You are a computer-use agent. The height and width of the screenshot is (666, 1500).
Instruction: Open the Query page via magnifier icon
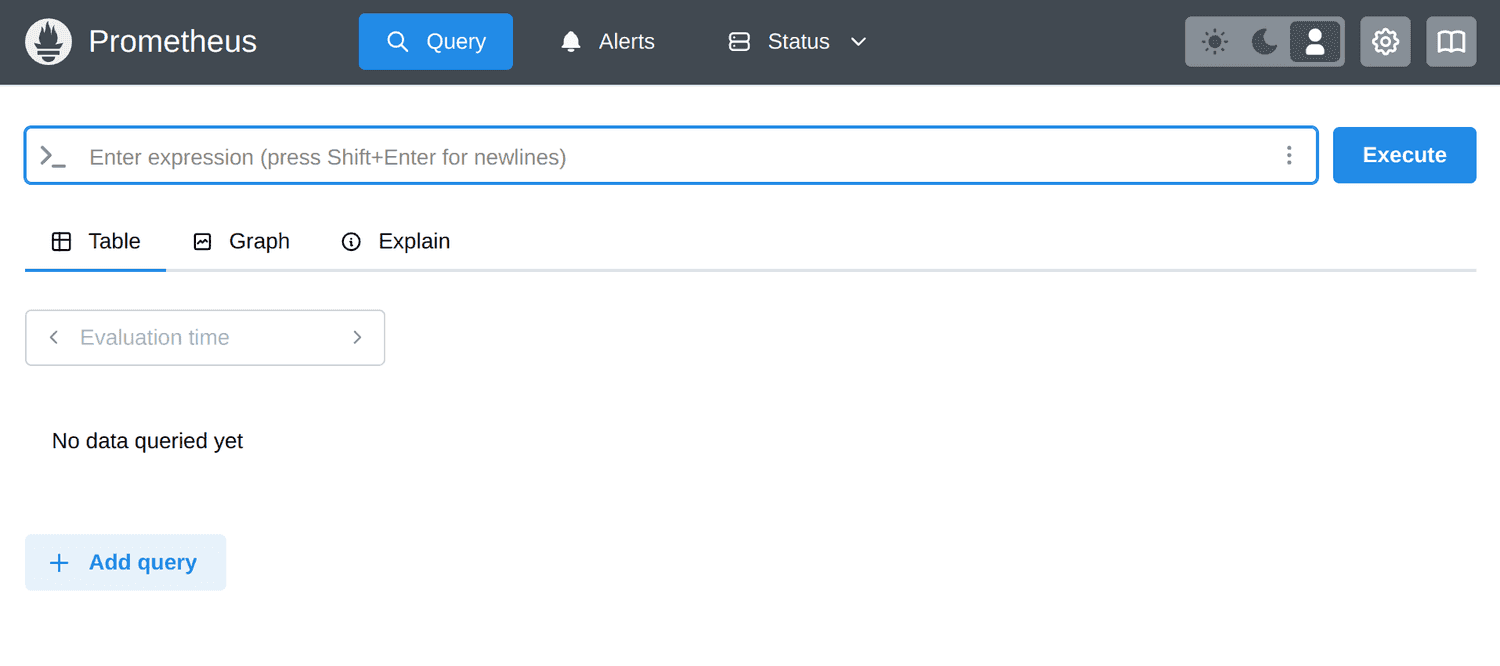click(398, 41)
